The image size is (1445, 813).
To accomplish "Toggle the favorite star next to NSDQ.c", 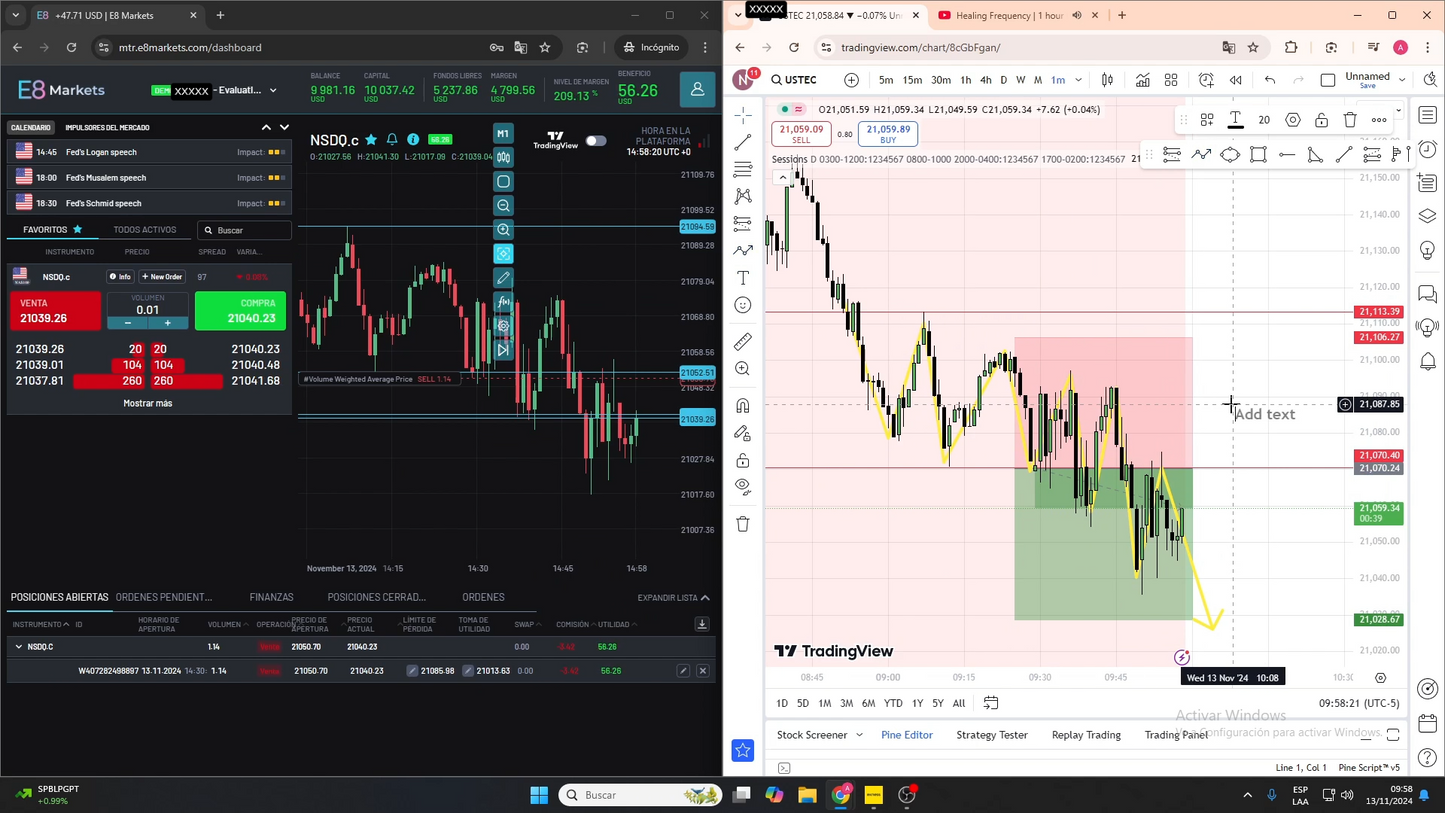I will (370, 140).
